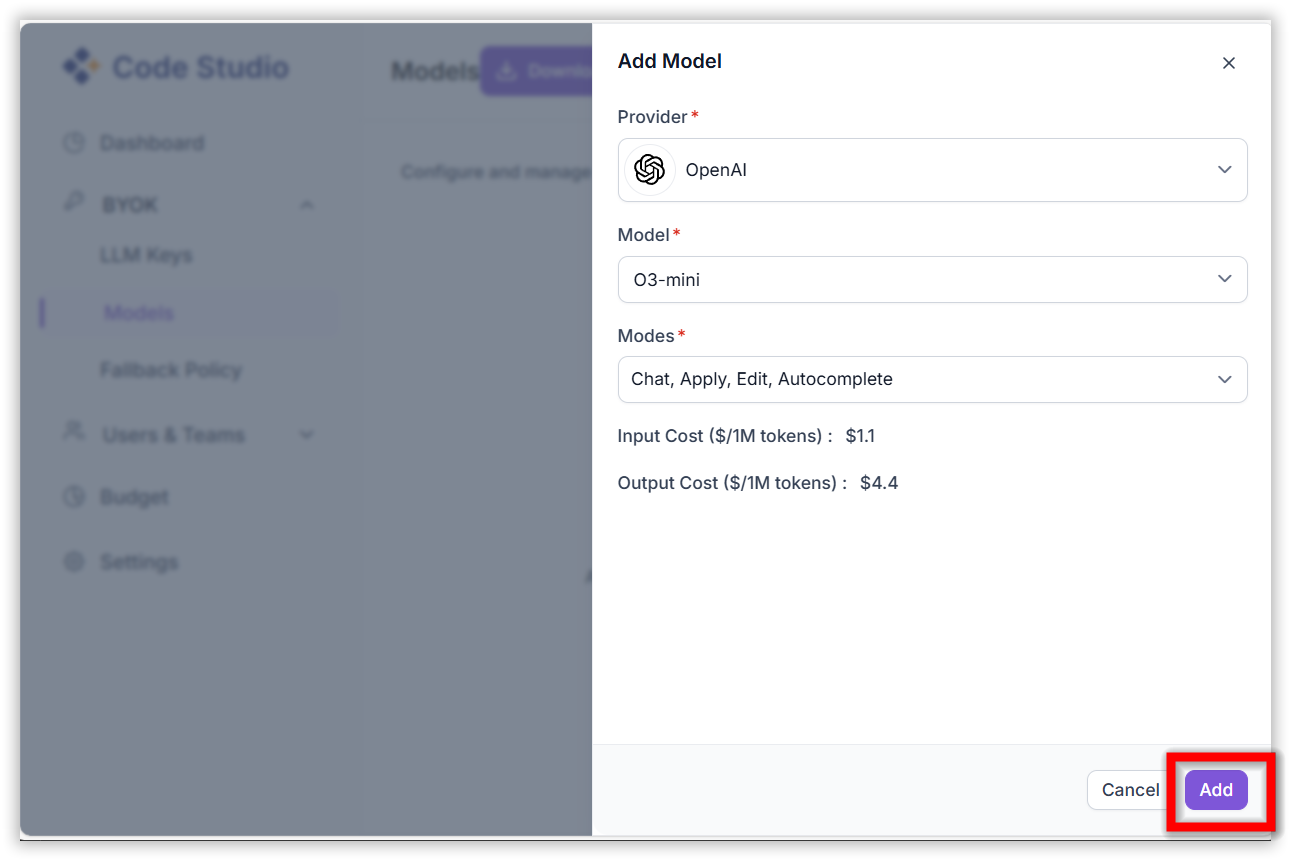Image resolution: width=1291 pixels, height=861 pixels.
Task: Close the Add Model dialog with the X
Action: 1228,62
